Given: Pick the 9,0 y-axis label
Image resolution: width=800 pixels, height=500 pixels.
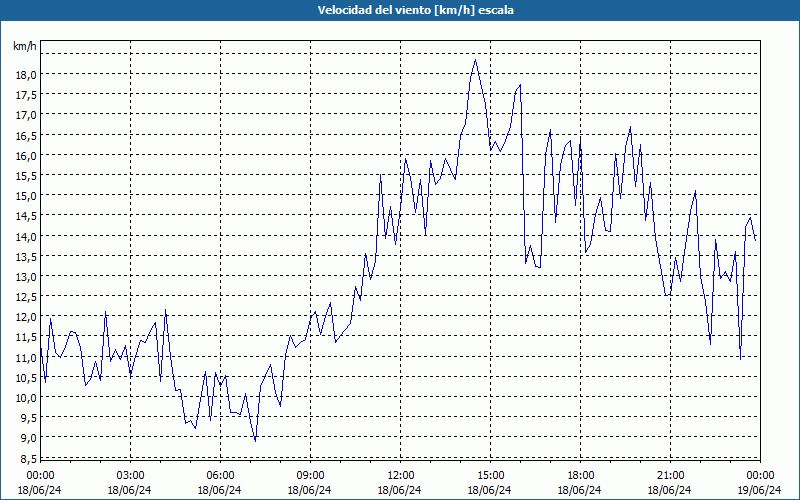Looking at the screenshot, I should pos(28,438).
